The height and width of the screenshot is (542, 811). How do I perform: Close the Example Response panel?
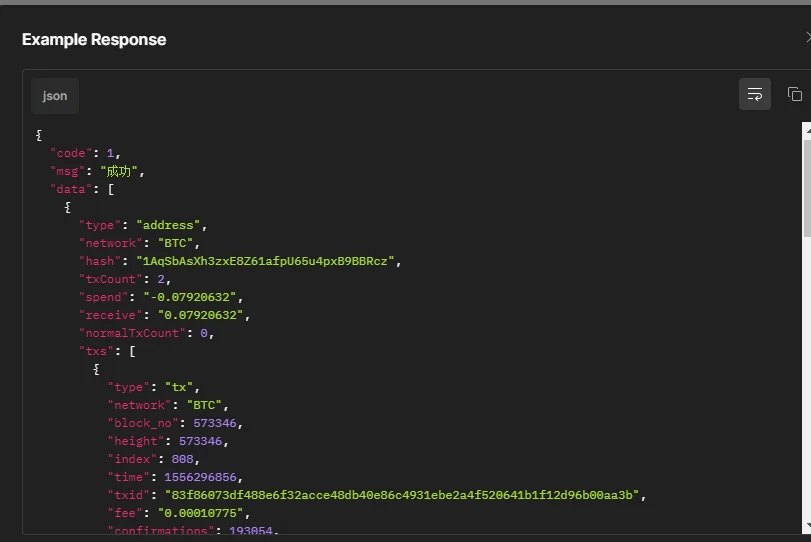(807, 38)
